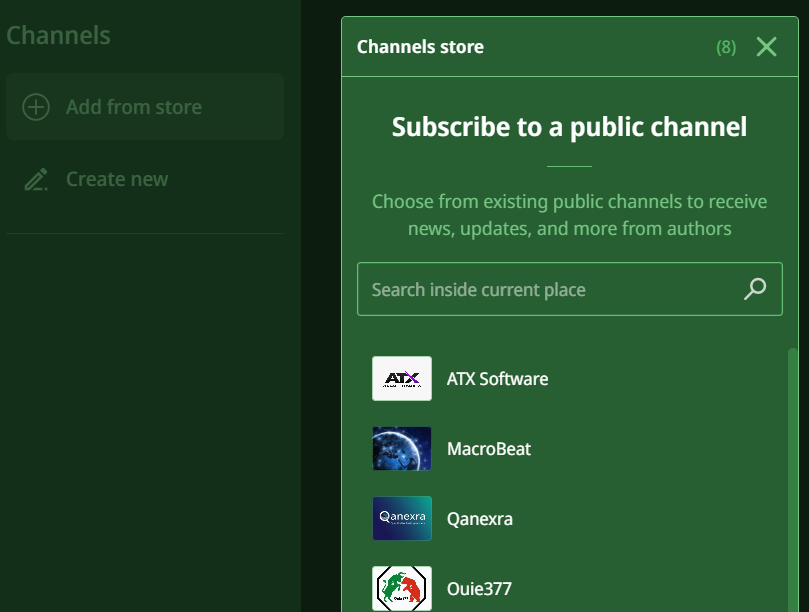Open the Qanexra channel logo
Viewport: 809px width, 612px height.
click(402, 518)
